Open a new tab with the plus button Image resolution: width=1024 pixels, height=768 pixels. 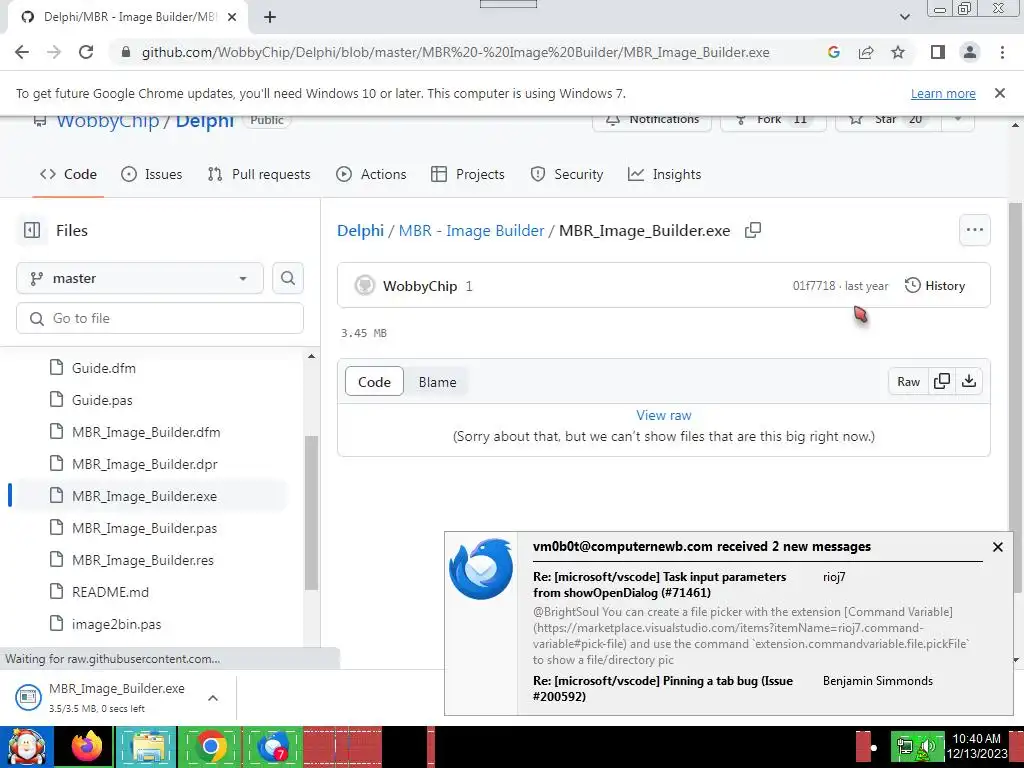[x=270, y=17]
